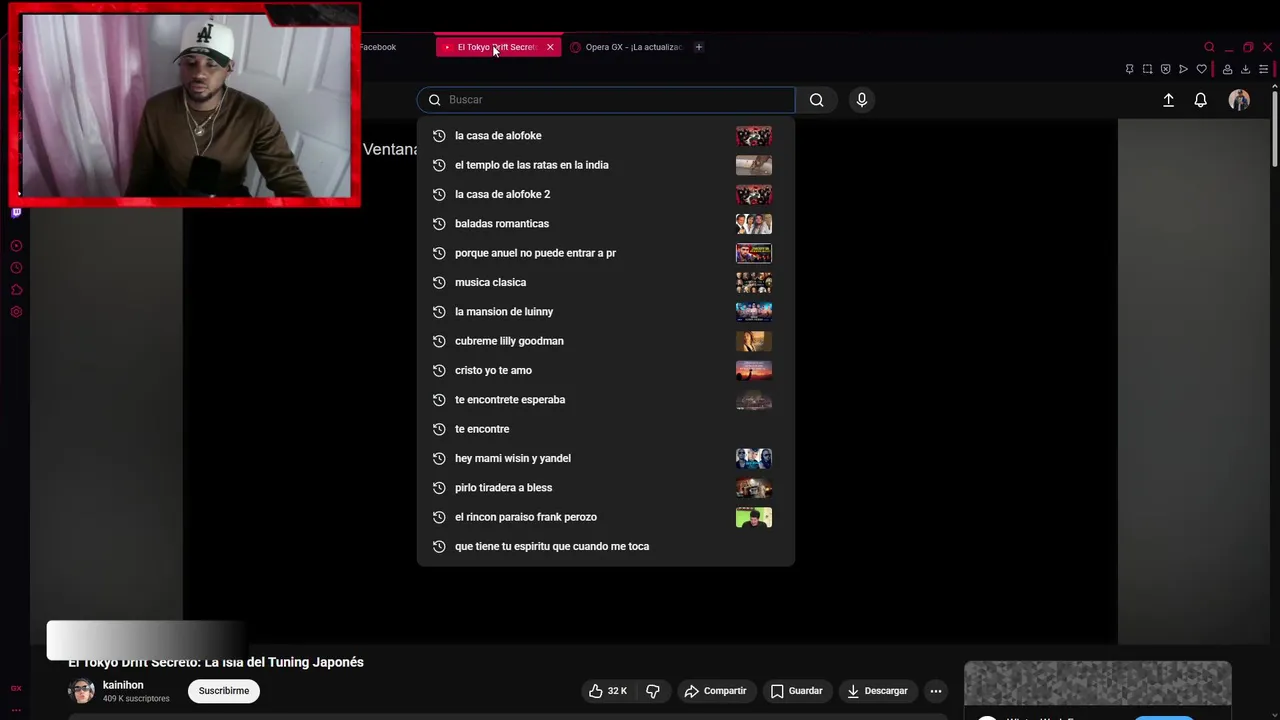Pick 'el rincon paraiso frank perozo' suggestion

point(606,517)
